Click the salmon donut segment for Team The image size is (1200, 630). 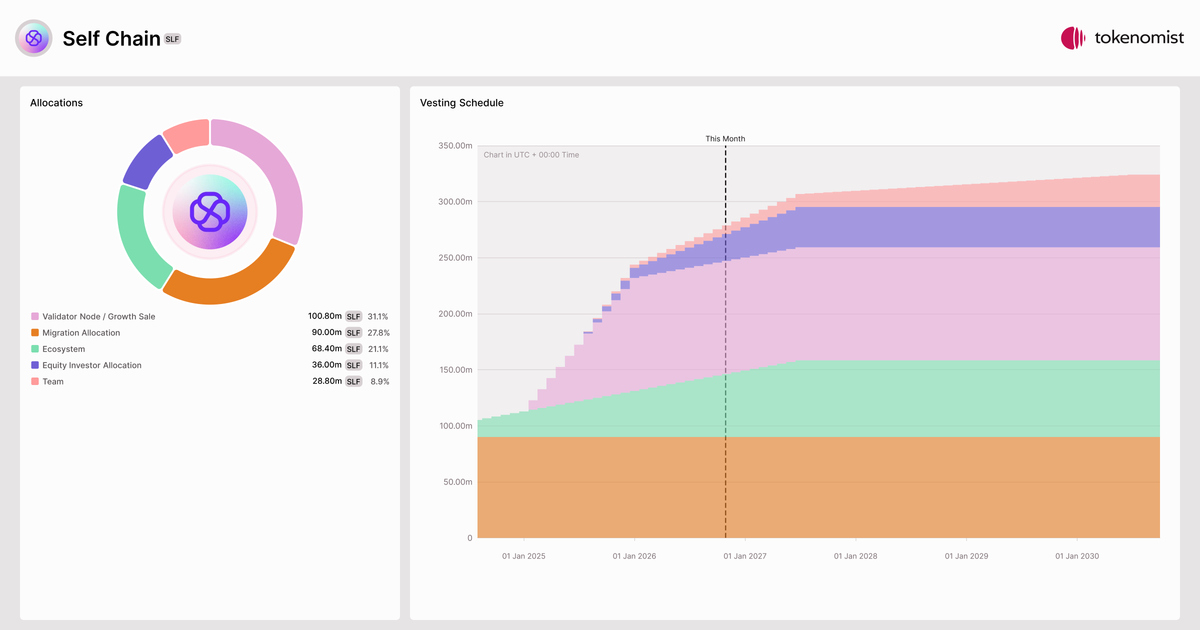coord(188,135)
